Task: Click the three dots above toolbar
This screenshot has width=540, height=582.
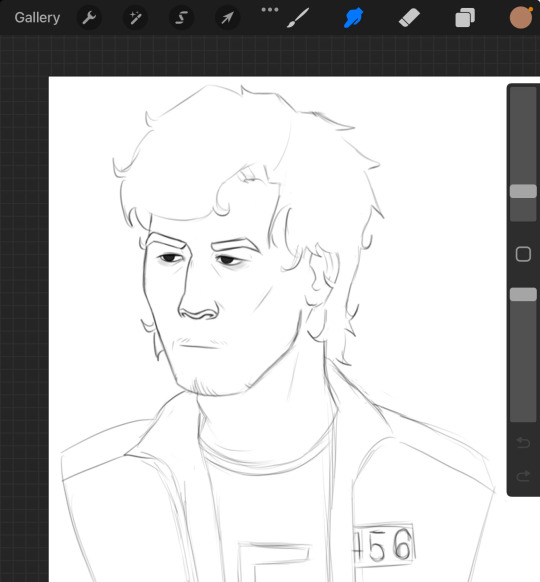Action: click(270, 10)
